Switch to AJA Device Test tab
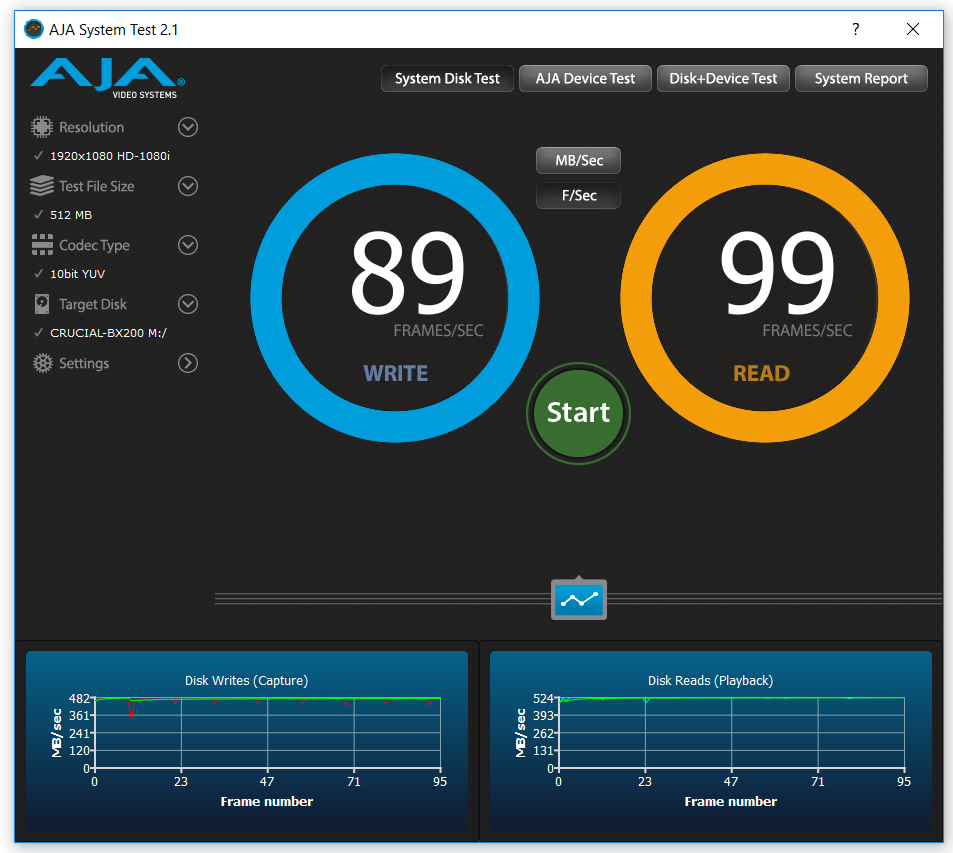Screen dimensions: 953x853 point(585,78)
